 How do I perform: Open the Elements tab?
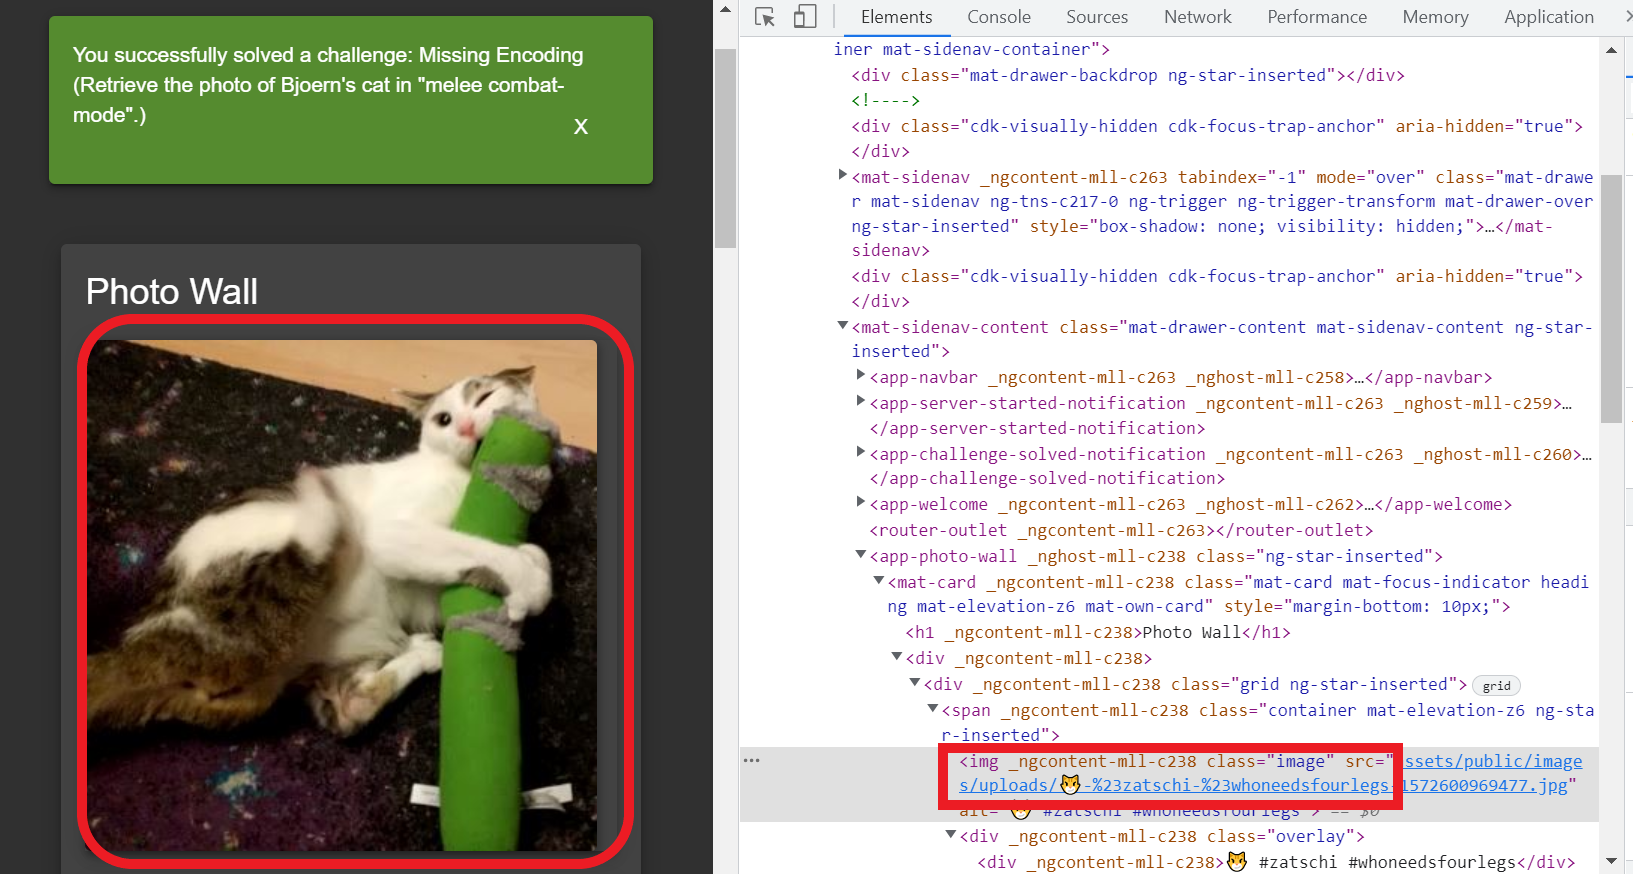tap(896, 17)
